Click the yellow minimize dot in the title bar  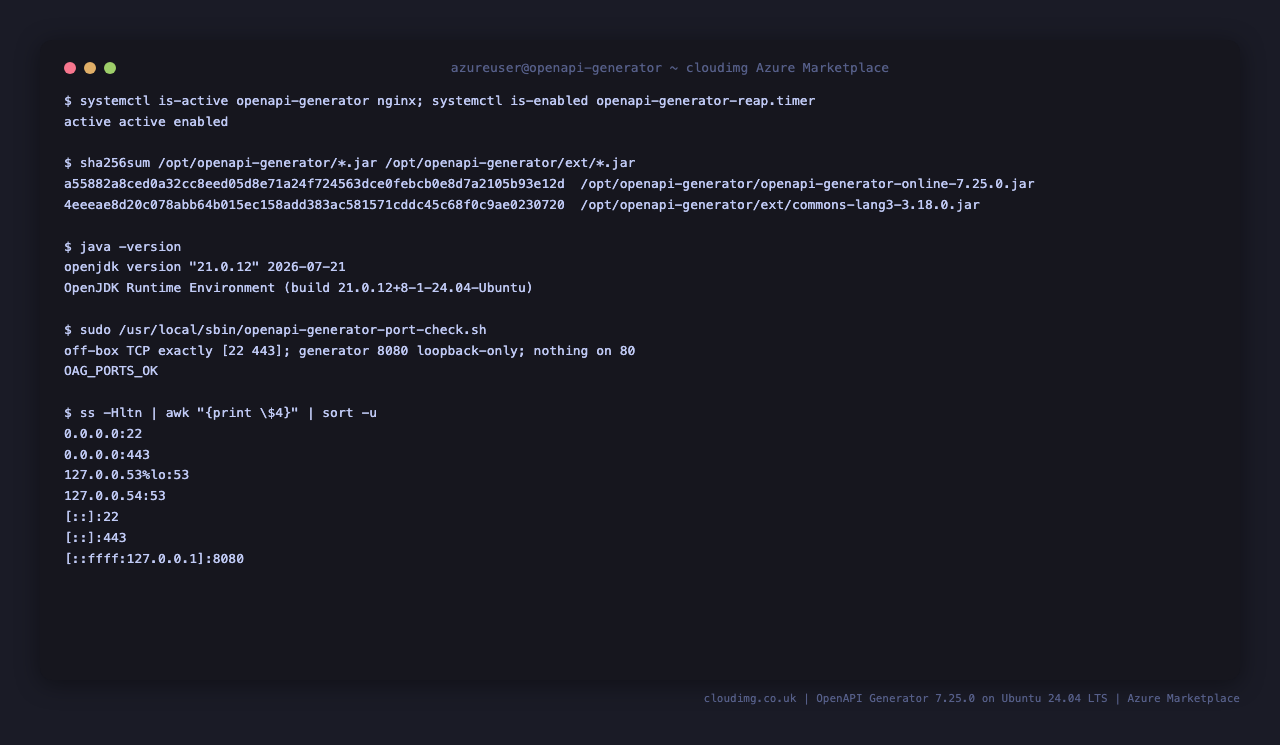[x=90, y=68]
